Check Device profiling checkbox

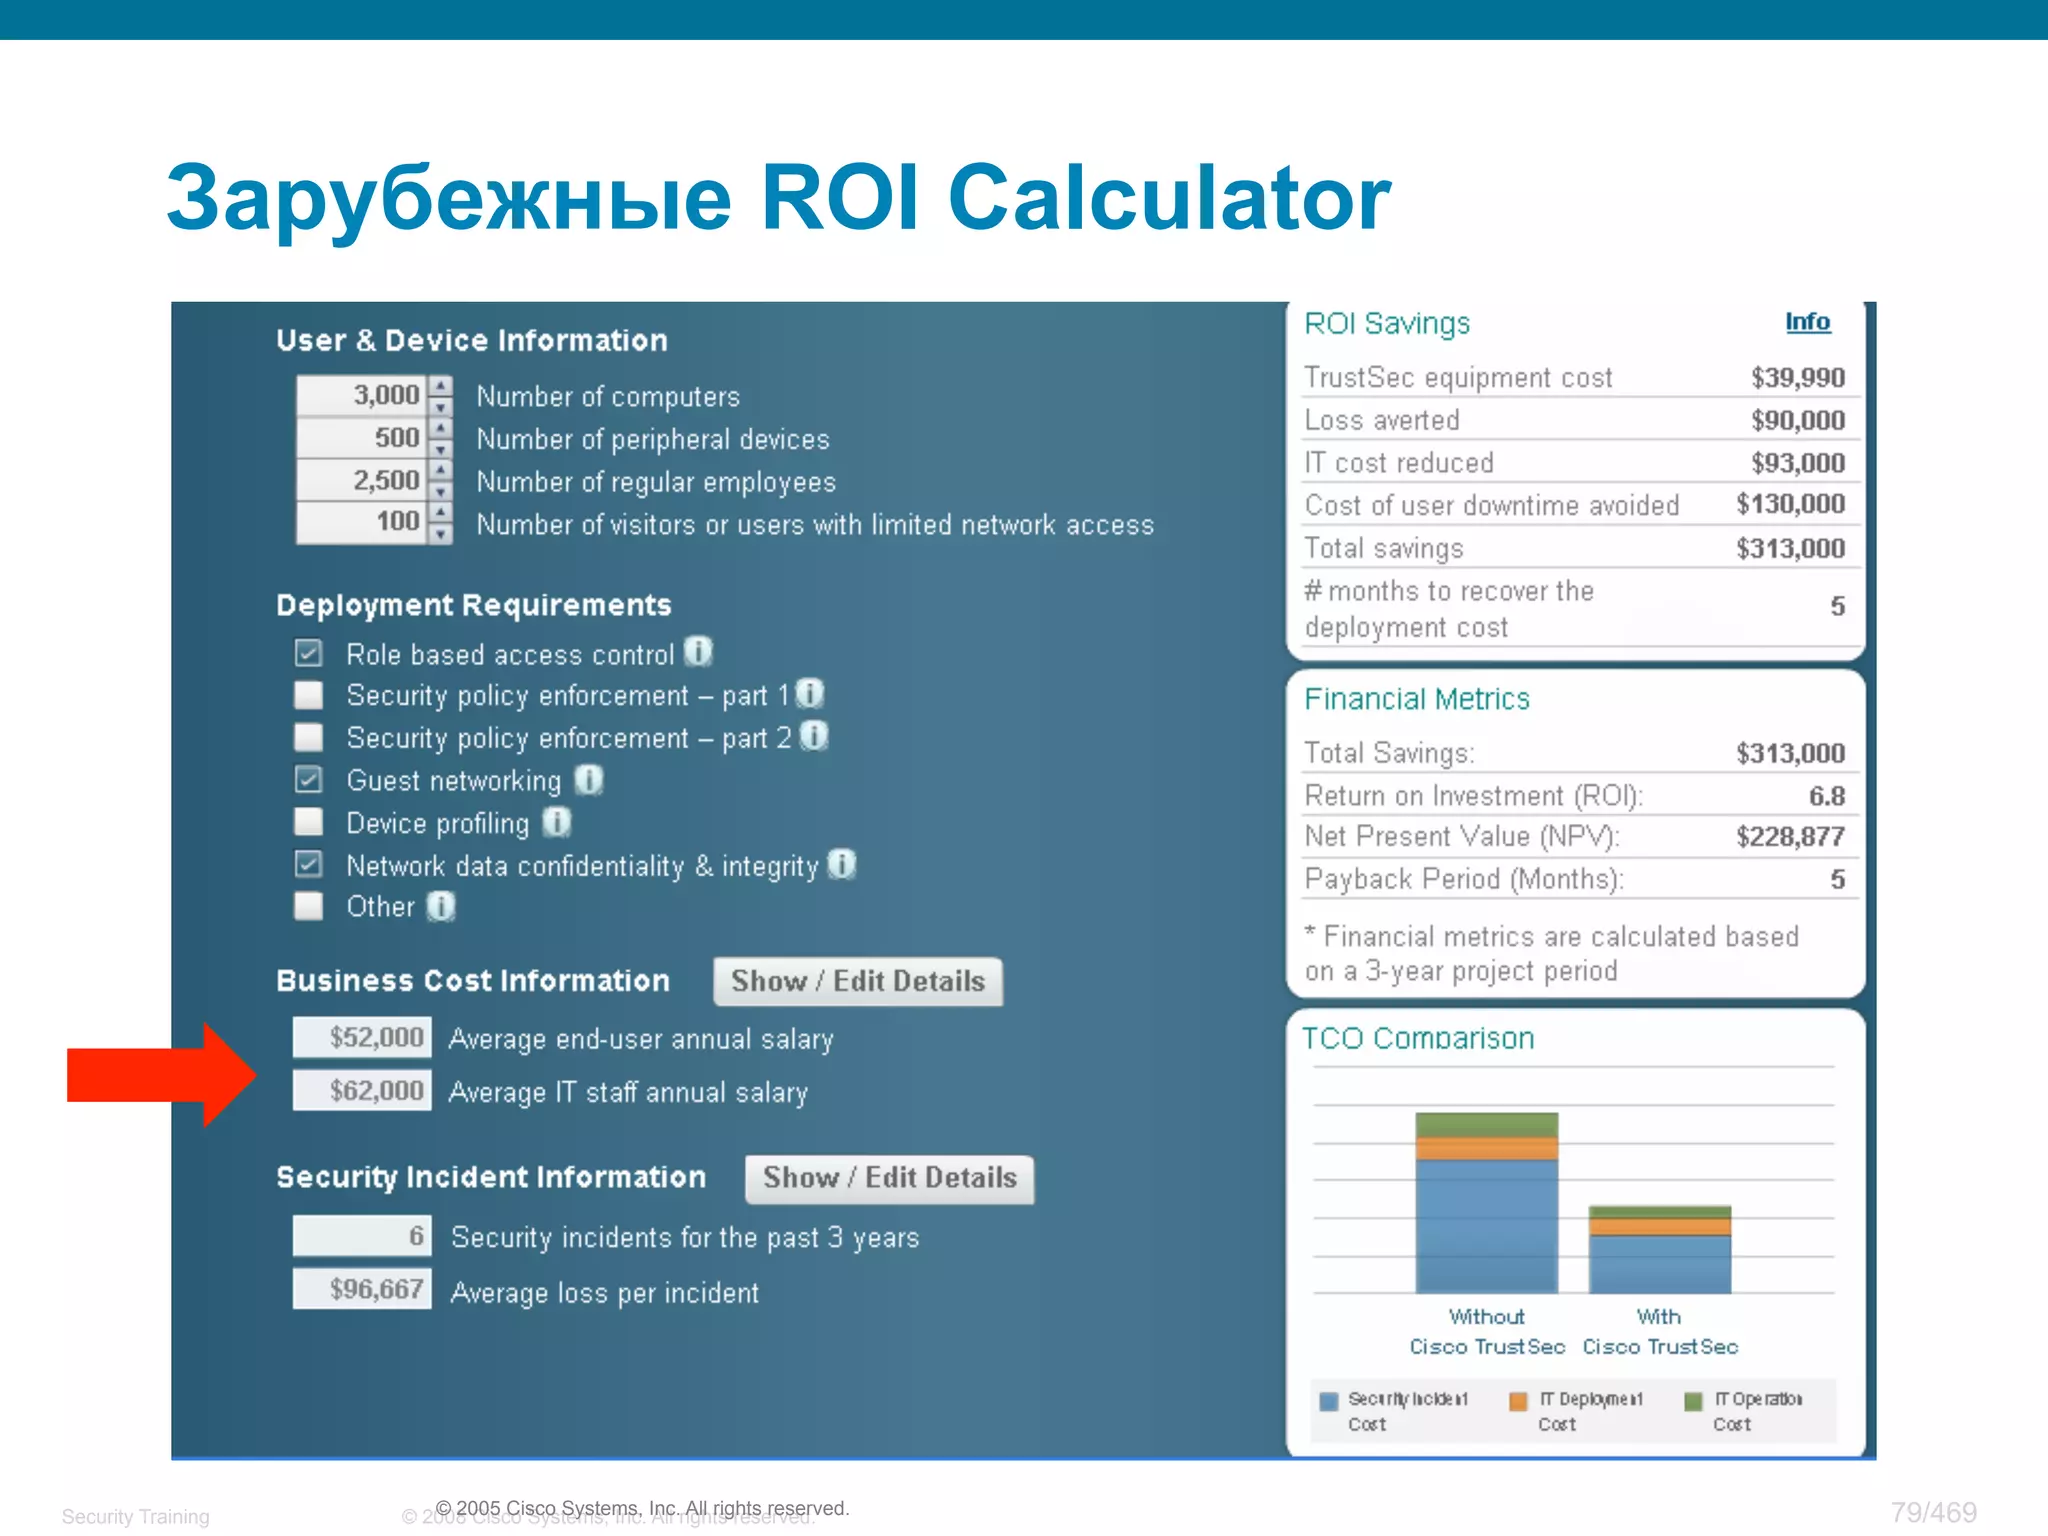click(309, 822)
